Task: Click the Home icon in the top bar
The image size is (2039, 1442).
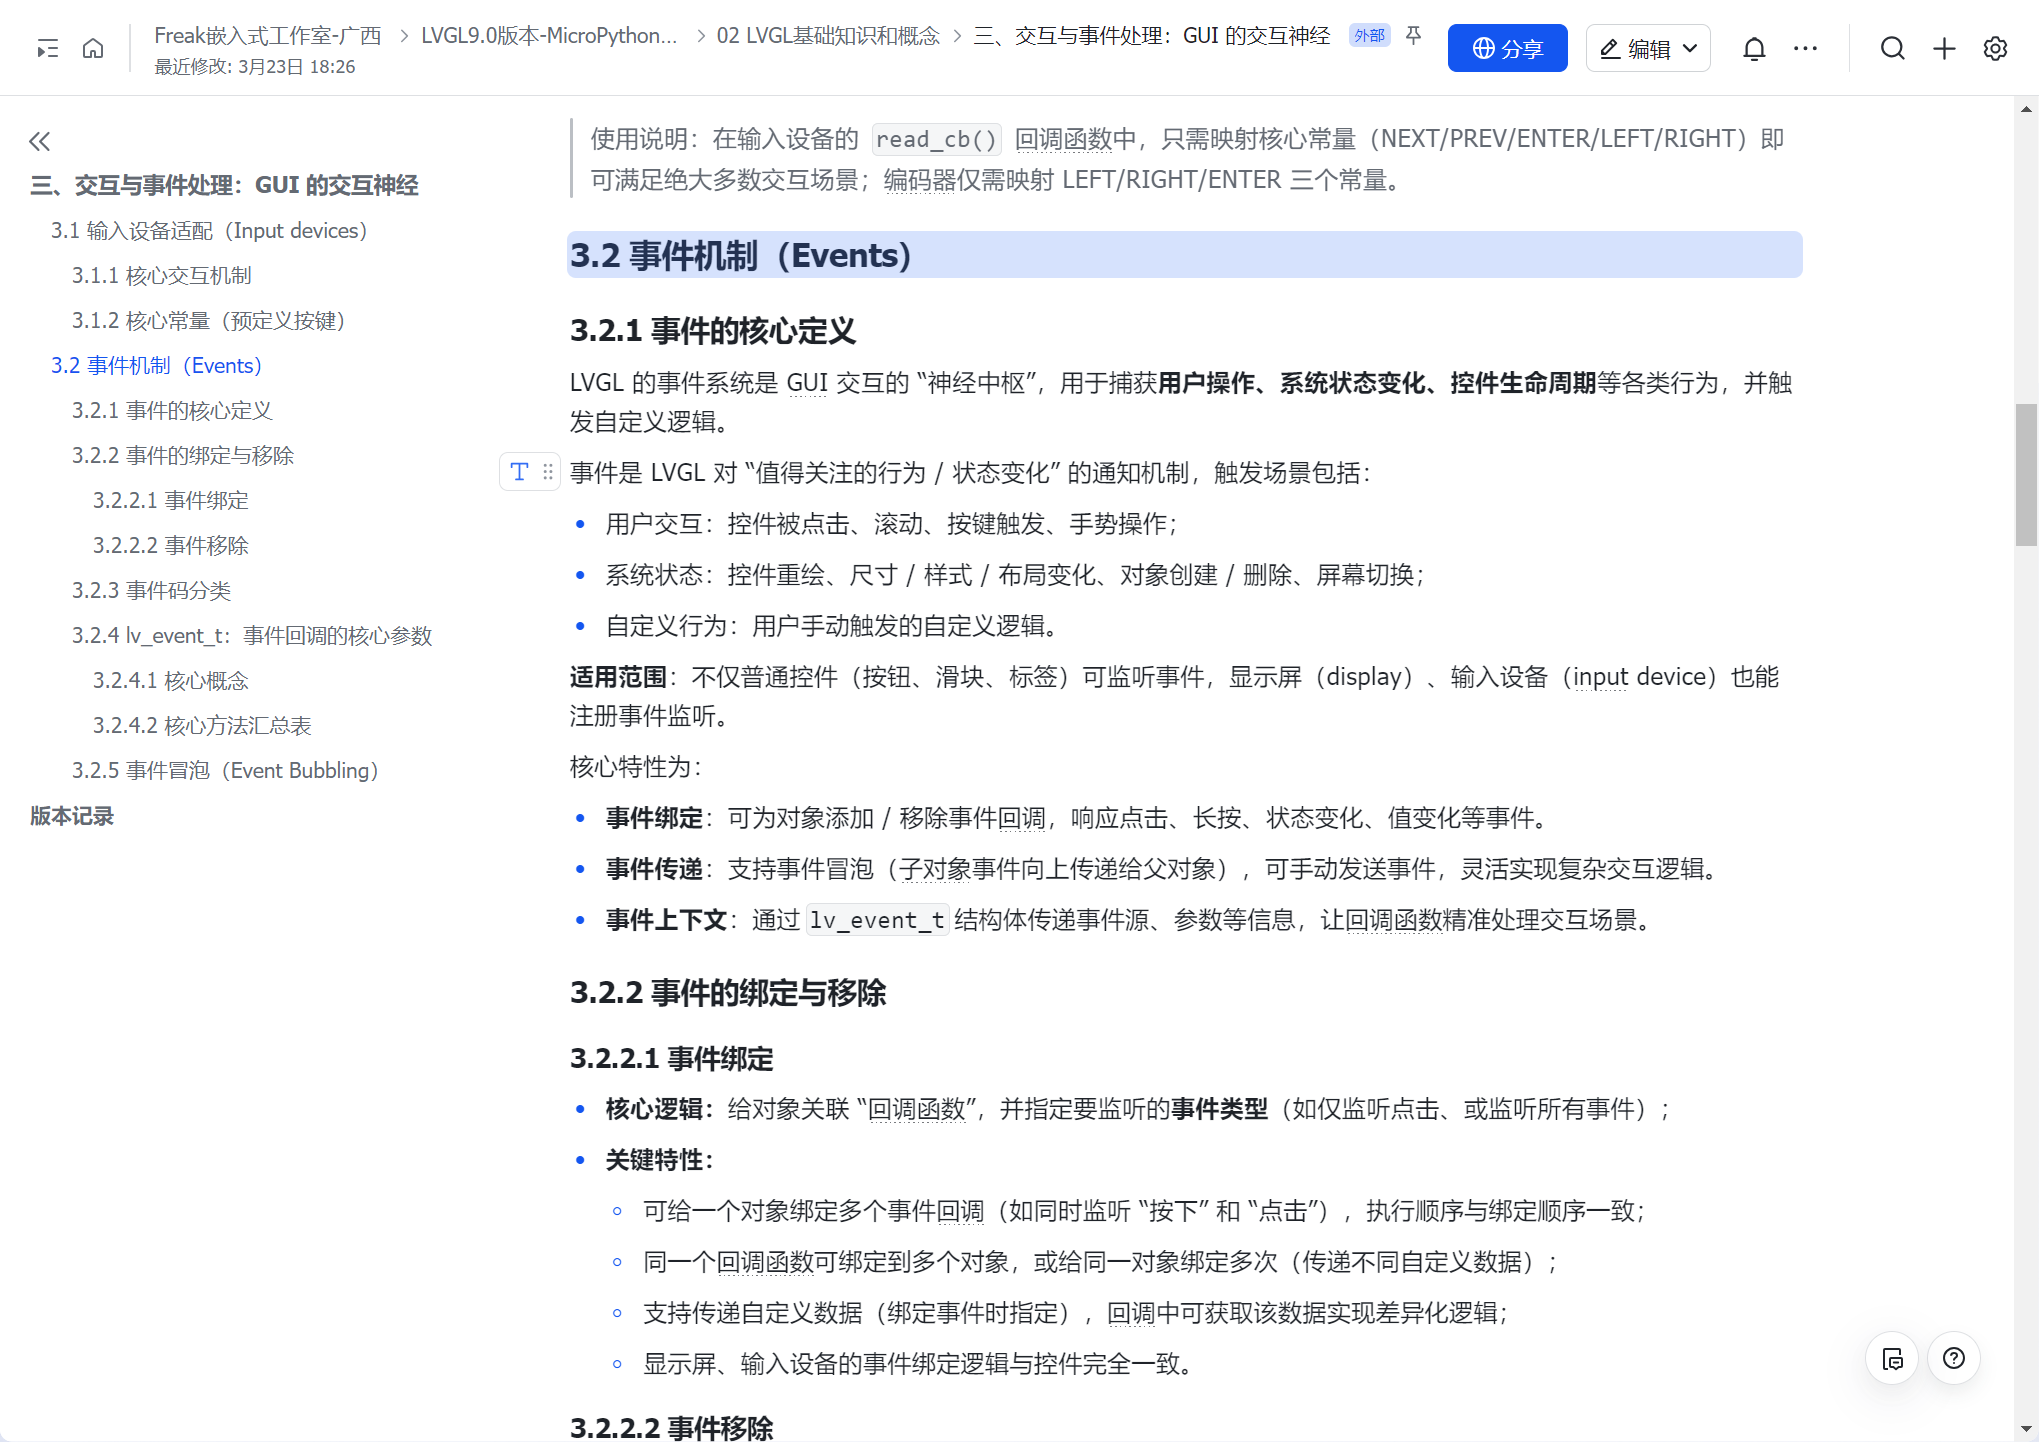Action: pos(93,47)
